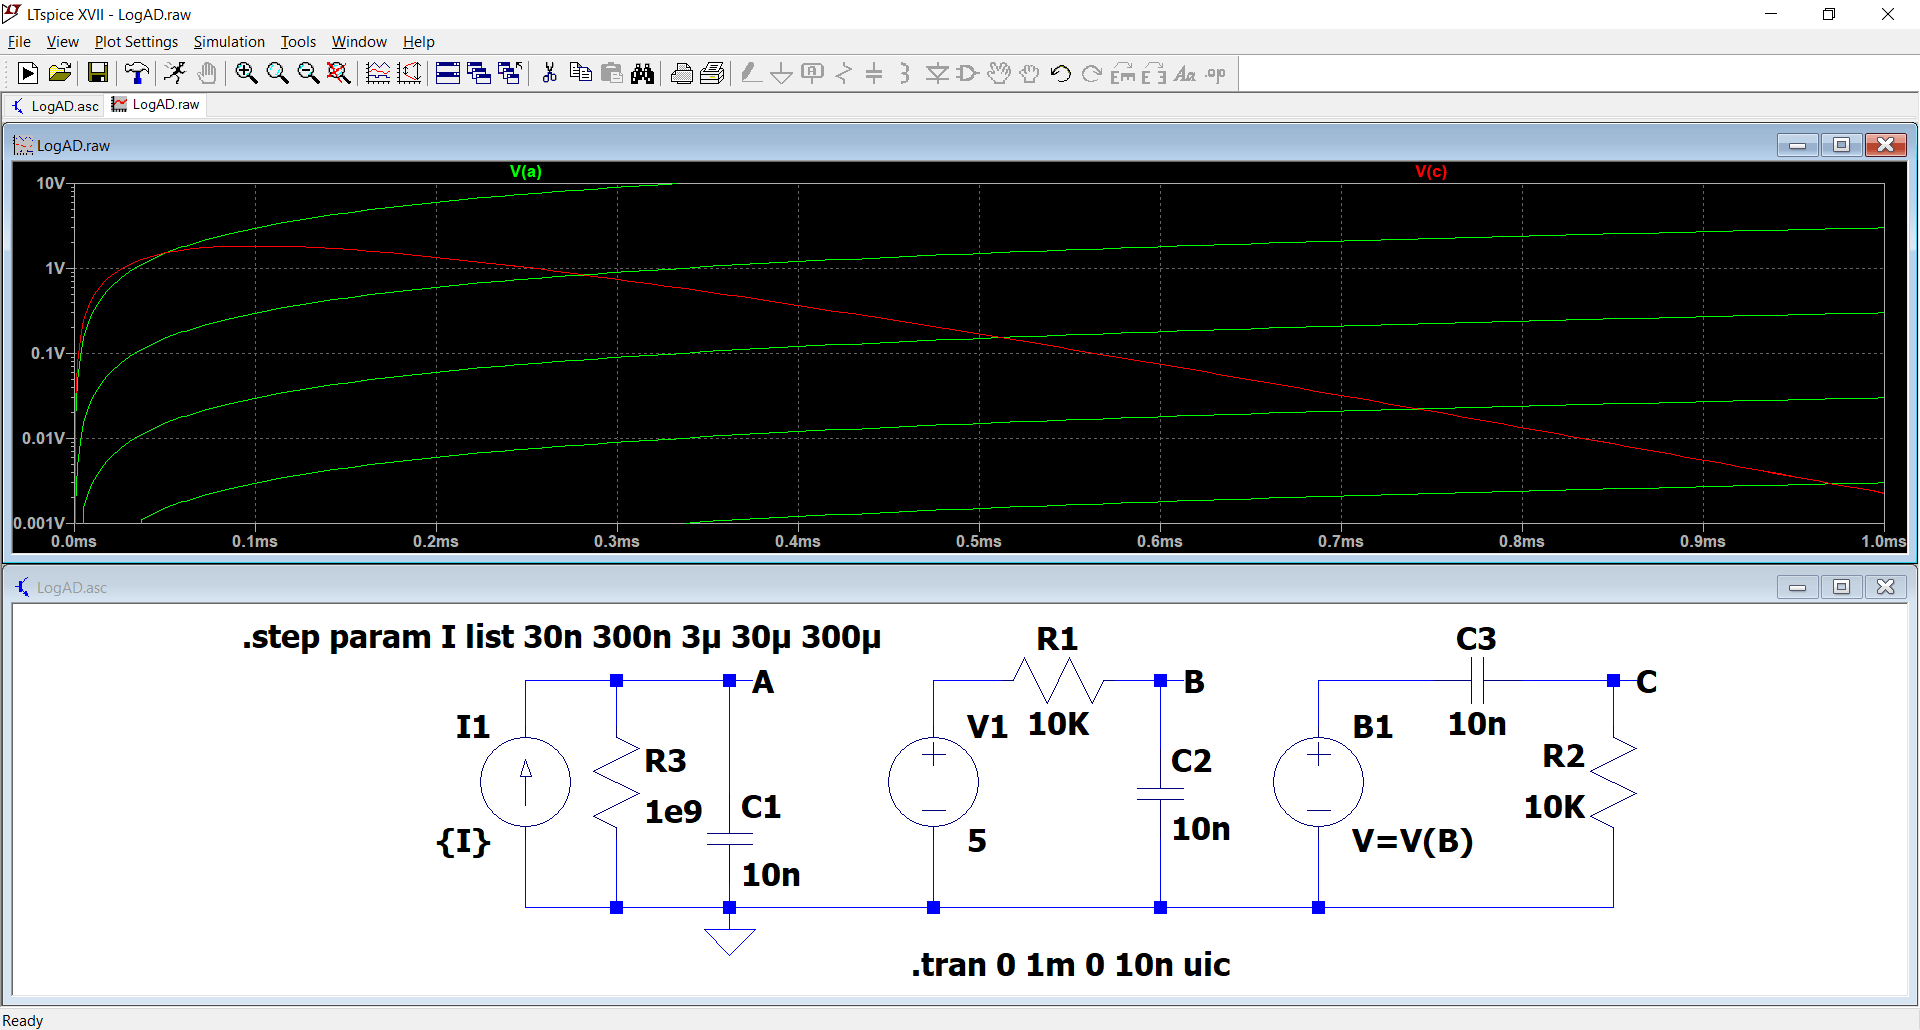
Task: Close the LogAD.asc schematic window
Action: click(x=1885, y=587)
